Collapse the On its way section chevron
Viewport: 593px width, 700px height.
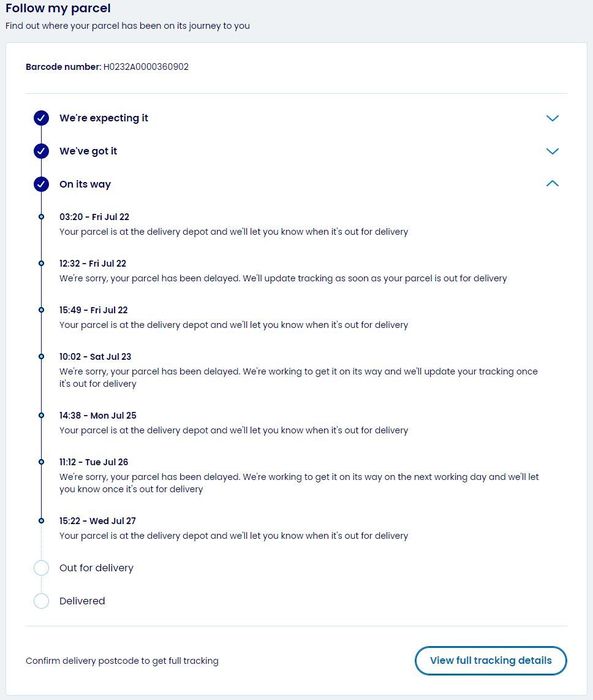pyautogui.click(x=552, y=183)
